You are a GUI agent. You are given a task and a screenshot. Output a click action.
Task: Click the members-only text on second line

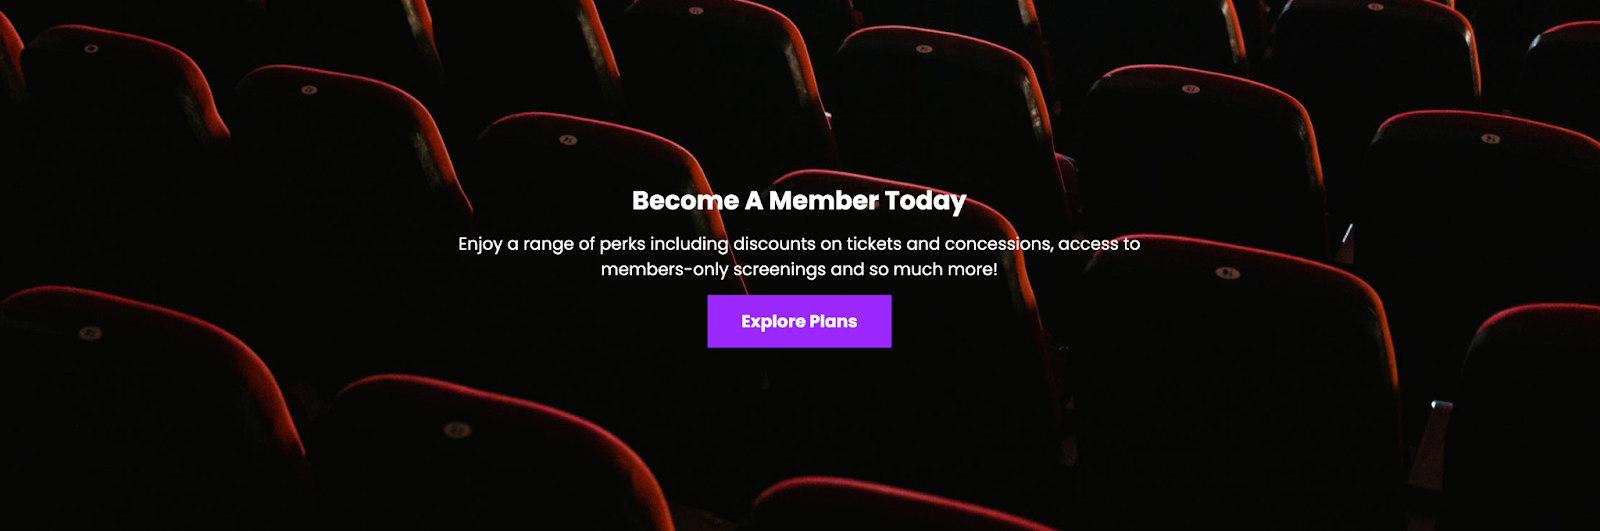point(665,270)
